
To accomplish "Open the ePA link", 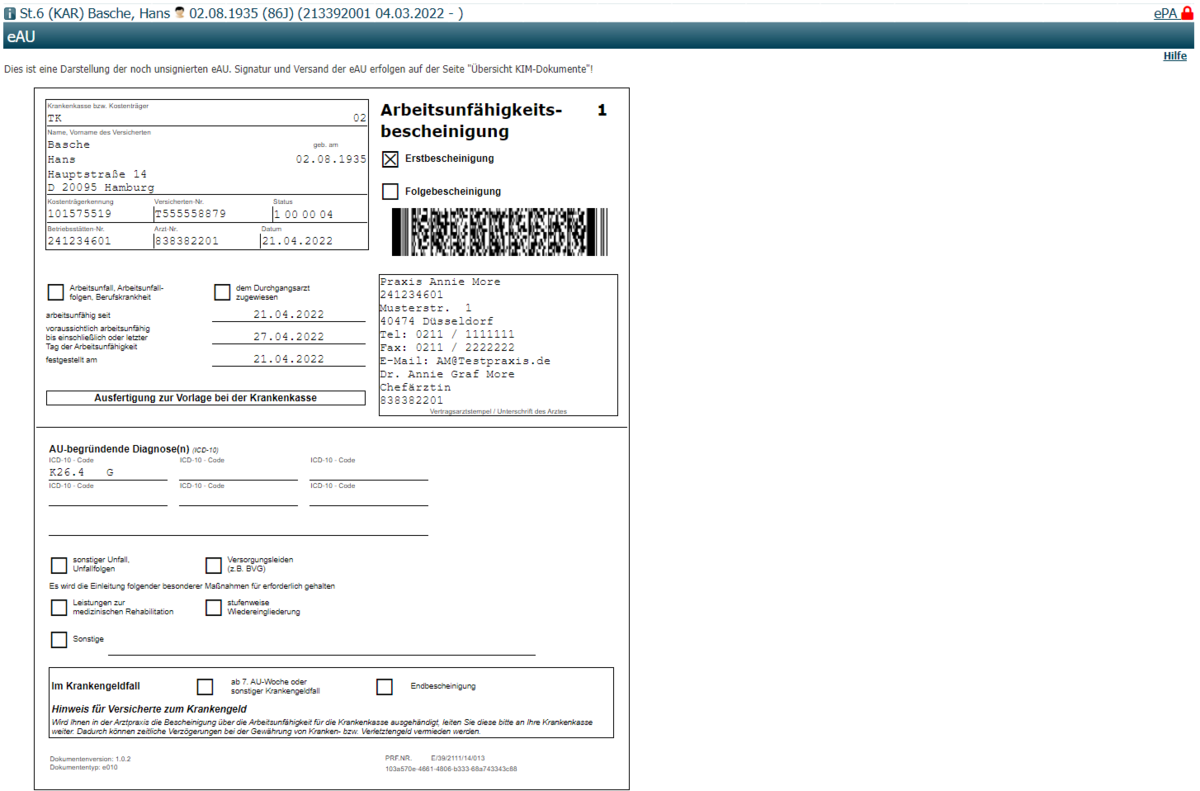I will (x=1166, y=13).
